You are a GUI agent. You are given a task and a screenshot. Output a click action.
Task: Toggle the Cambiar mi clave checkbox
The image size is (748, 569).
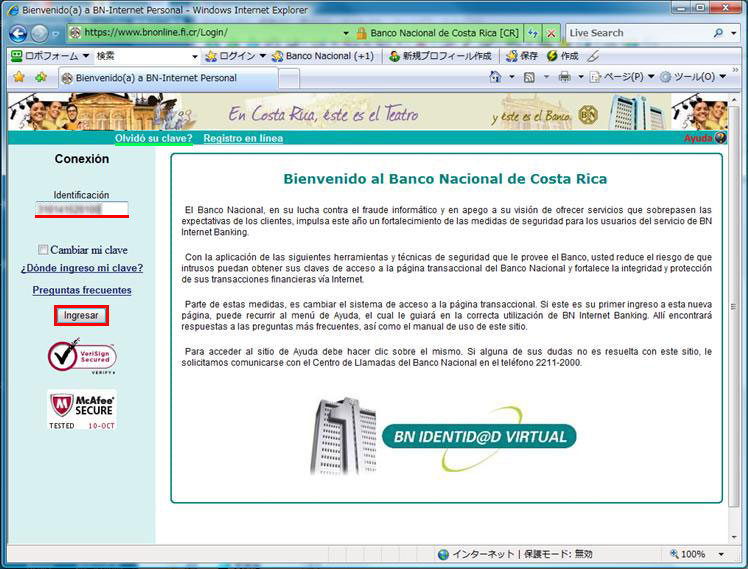tap(43, 250)
